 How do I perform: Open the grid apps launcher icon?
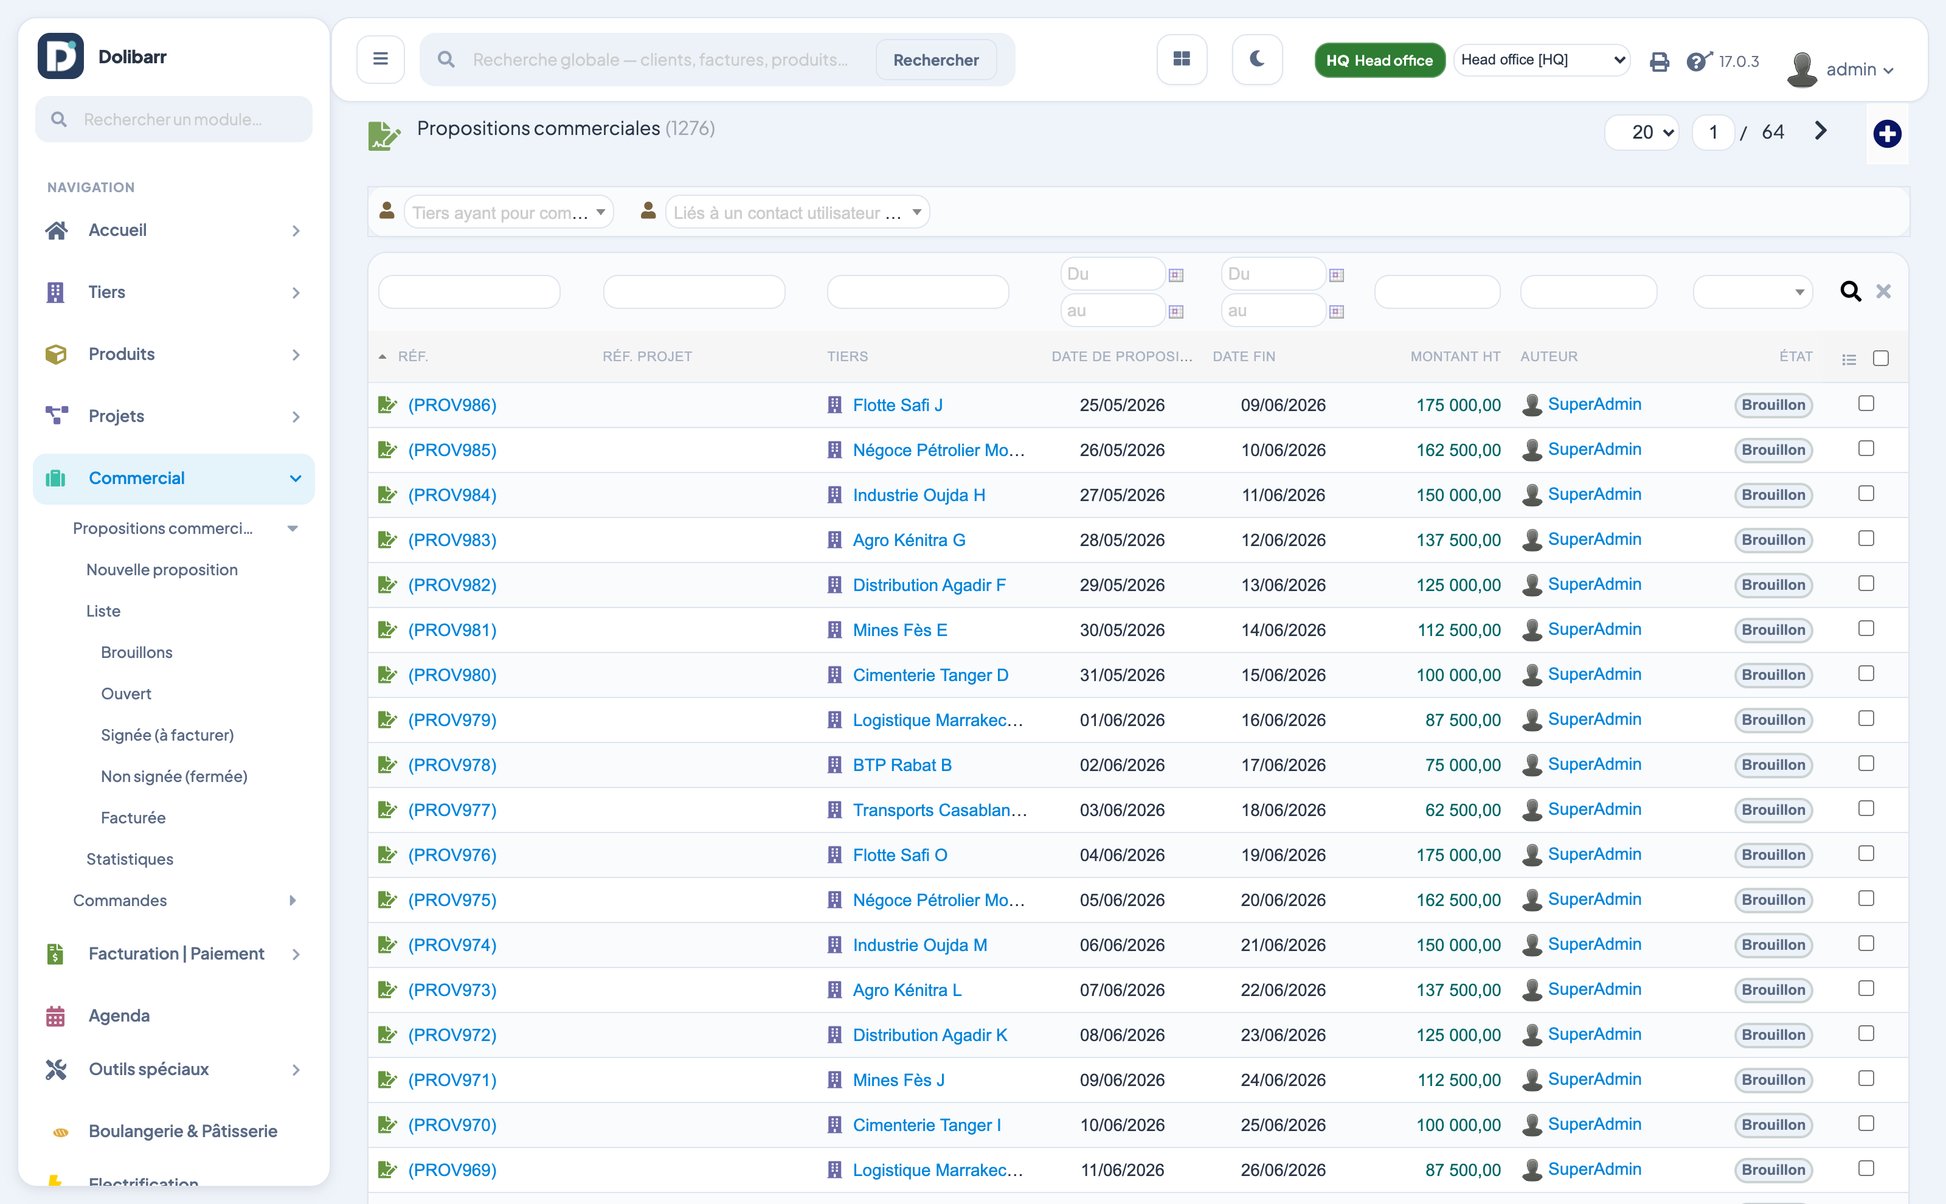click(1182, 59)
